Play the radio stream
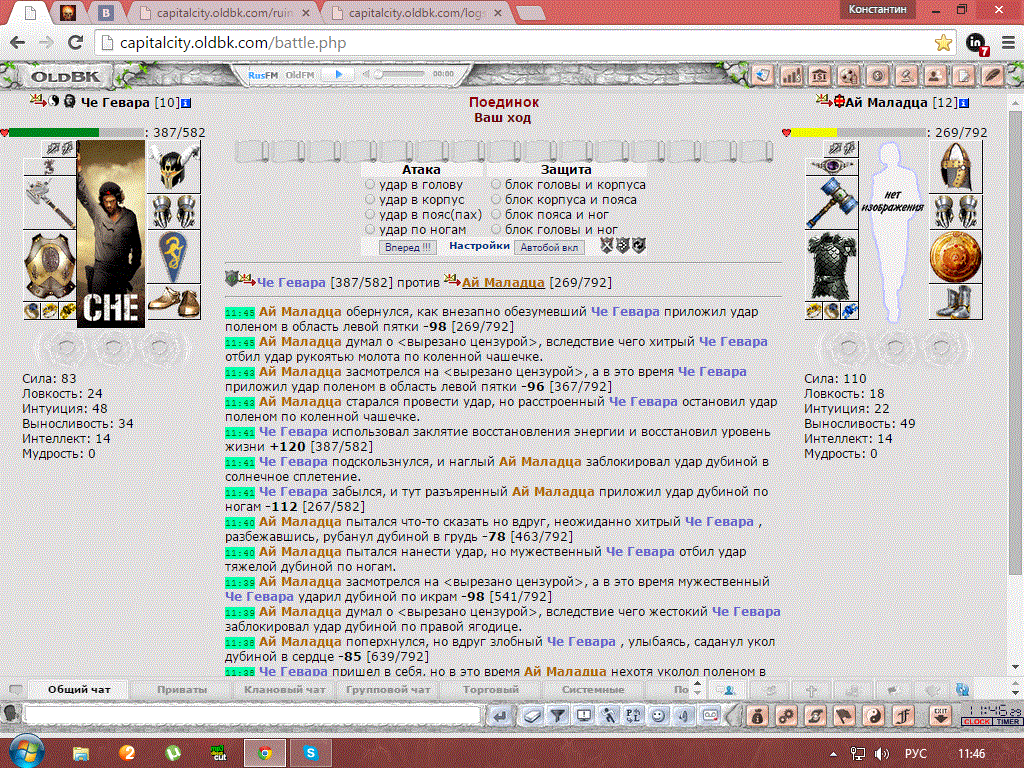This screenshot has width=1024, height=768. [x=338, y=74]
